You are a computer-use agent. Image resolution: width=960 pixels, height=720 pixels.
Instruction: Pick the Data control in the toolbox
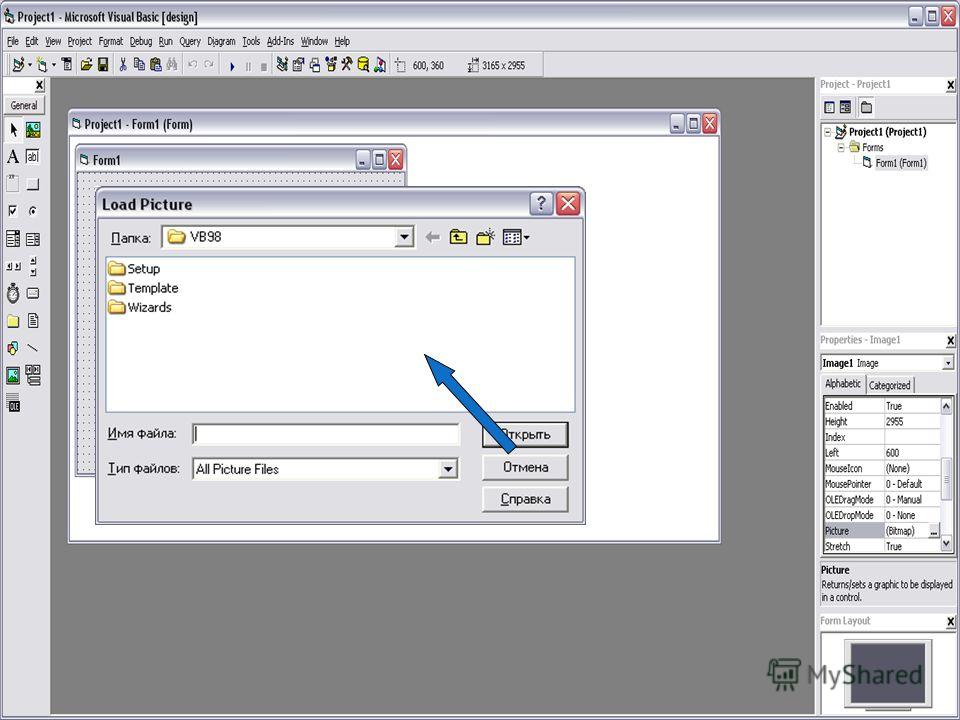coord(33,375)
